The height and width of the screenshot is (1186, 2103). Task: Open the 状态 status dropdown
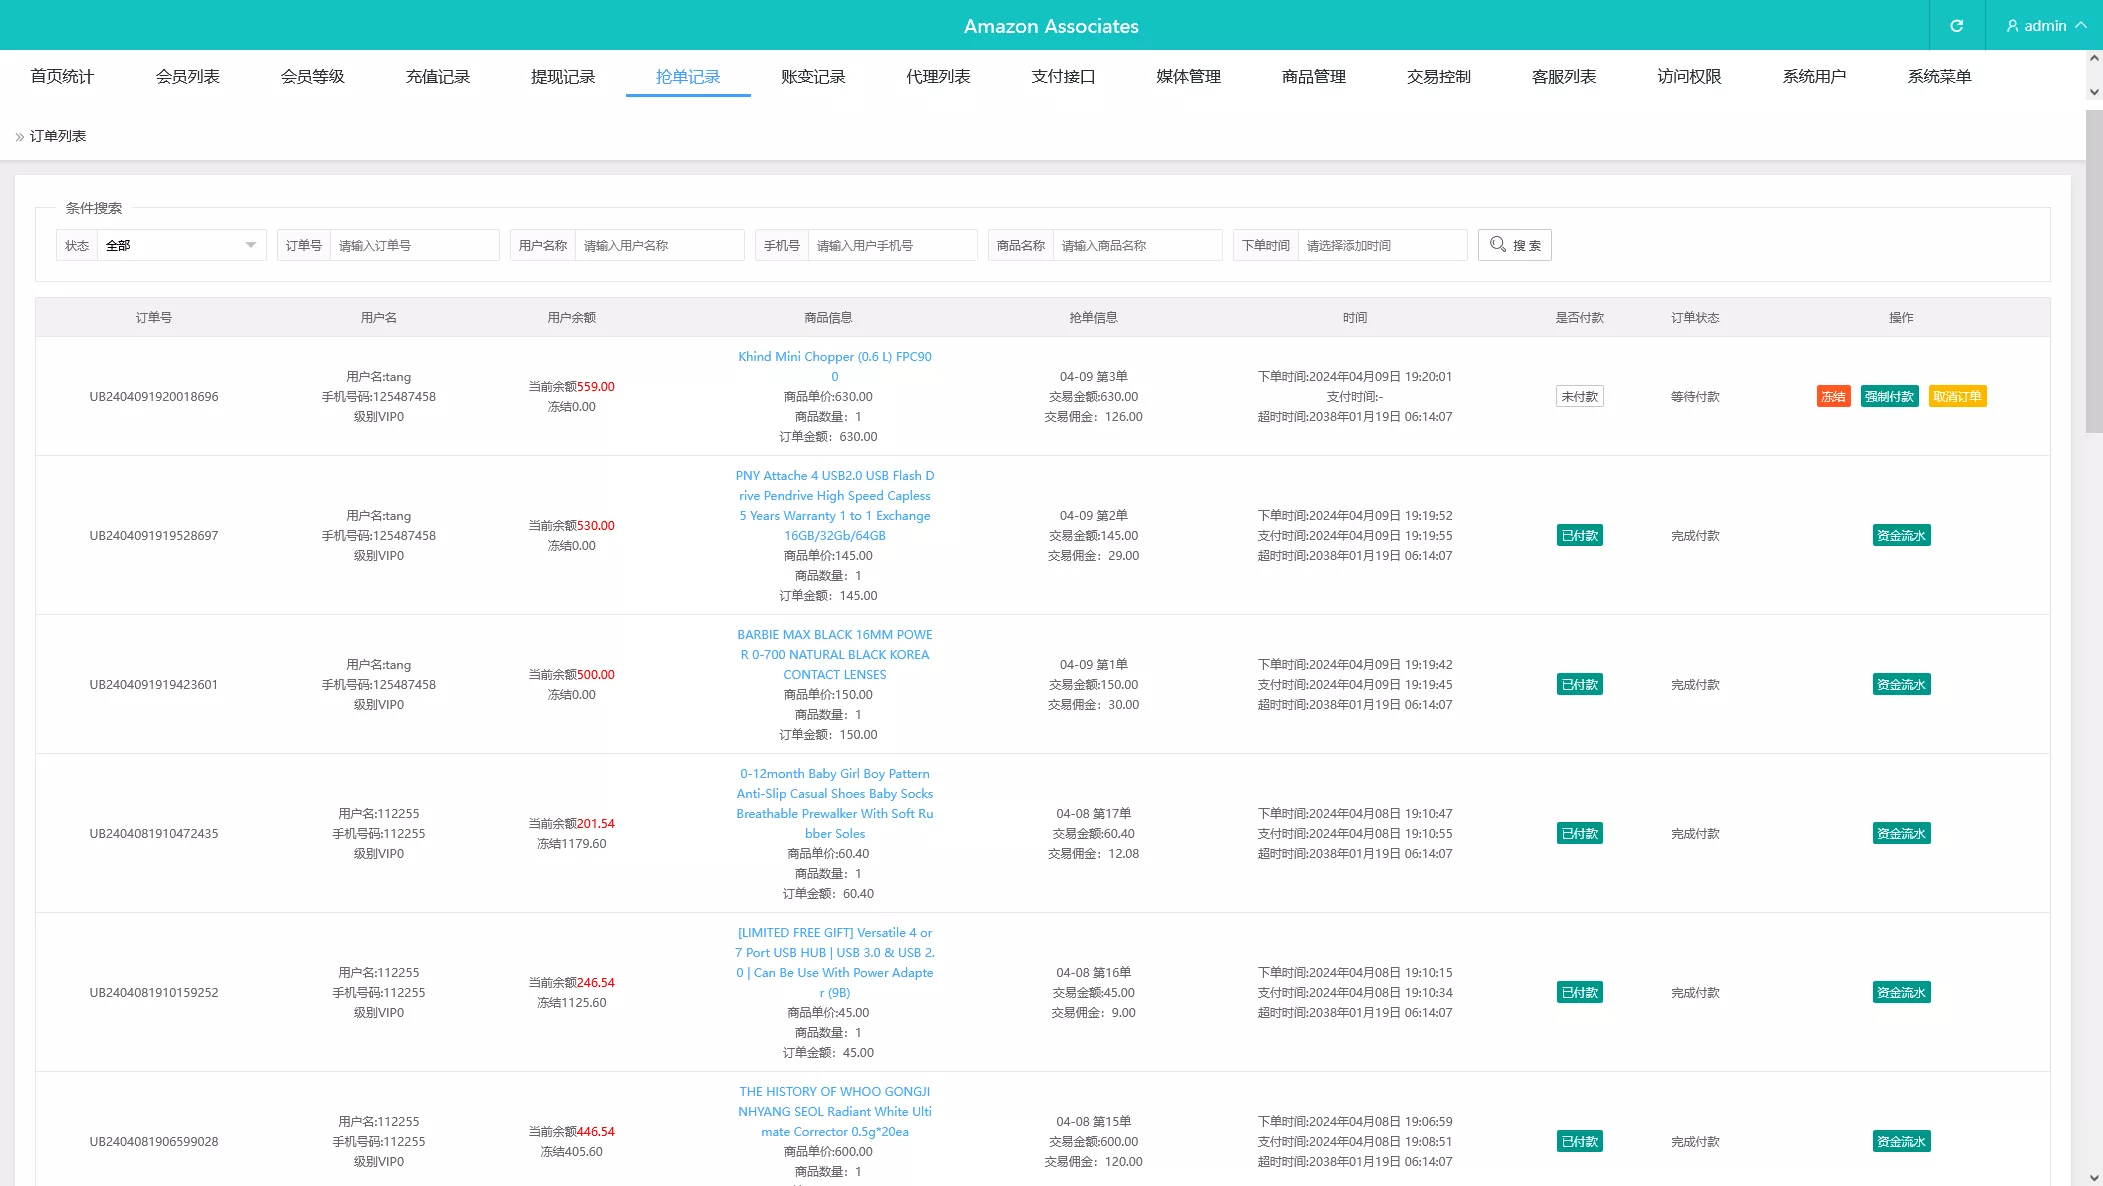(181, 245)
